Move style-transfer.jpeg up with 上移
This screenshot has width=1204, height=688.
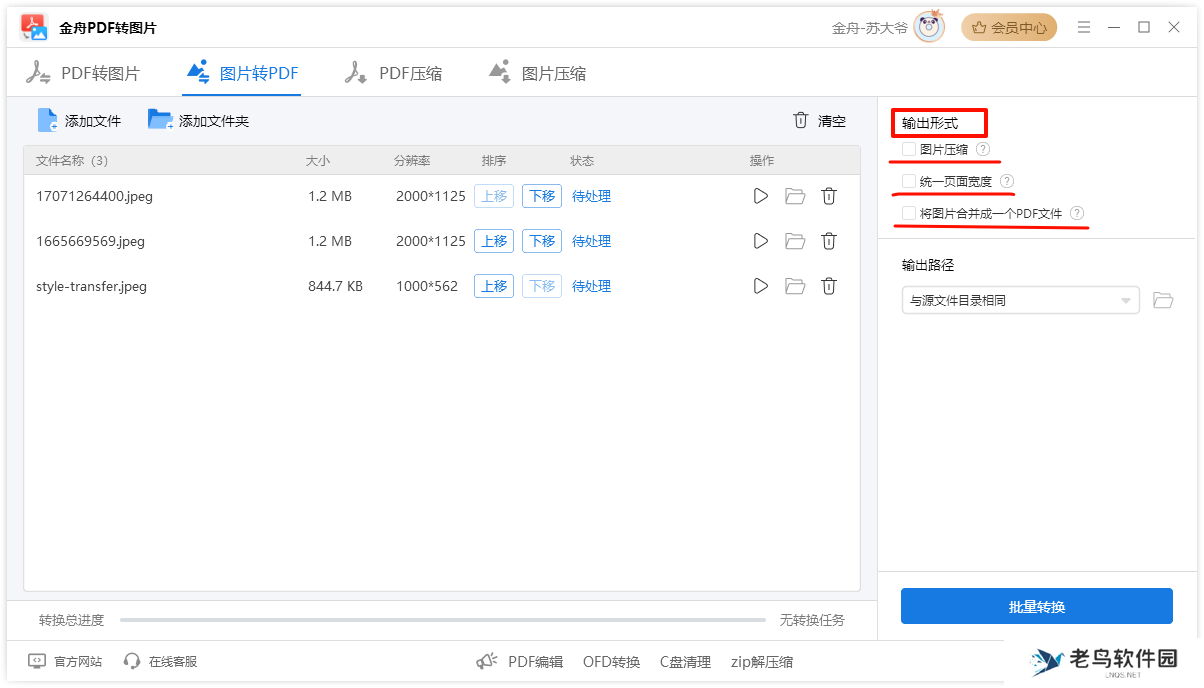[x=494, y=286]
